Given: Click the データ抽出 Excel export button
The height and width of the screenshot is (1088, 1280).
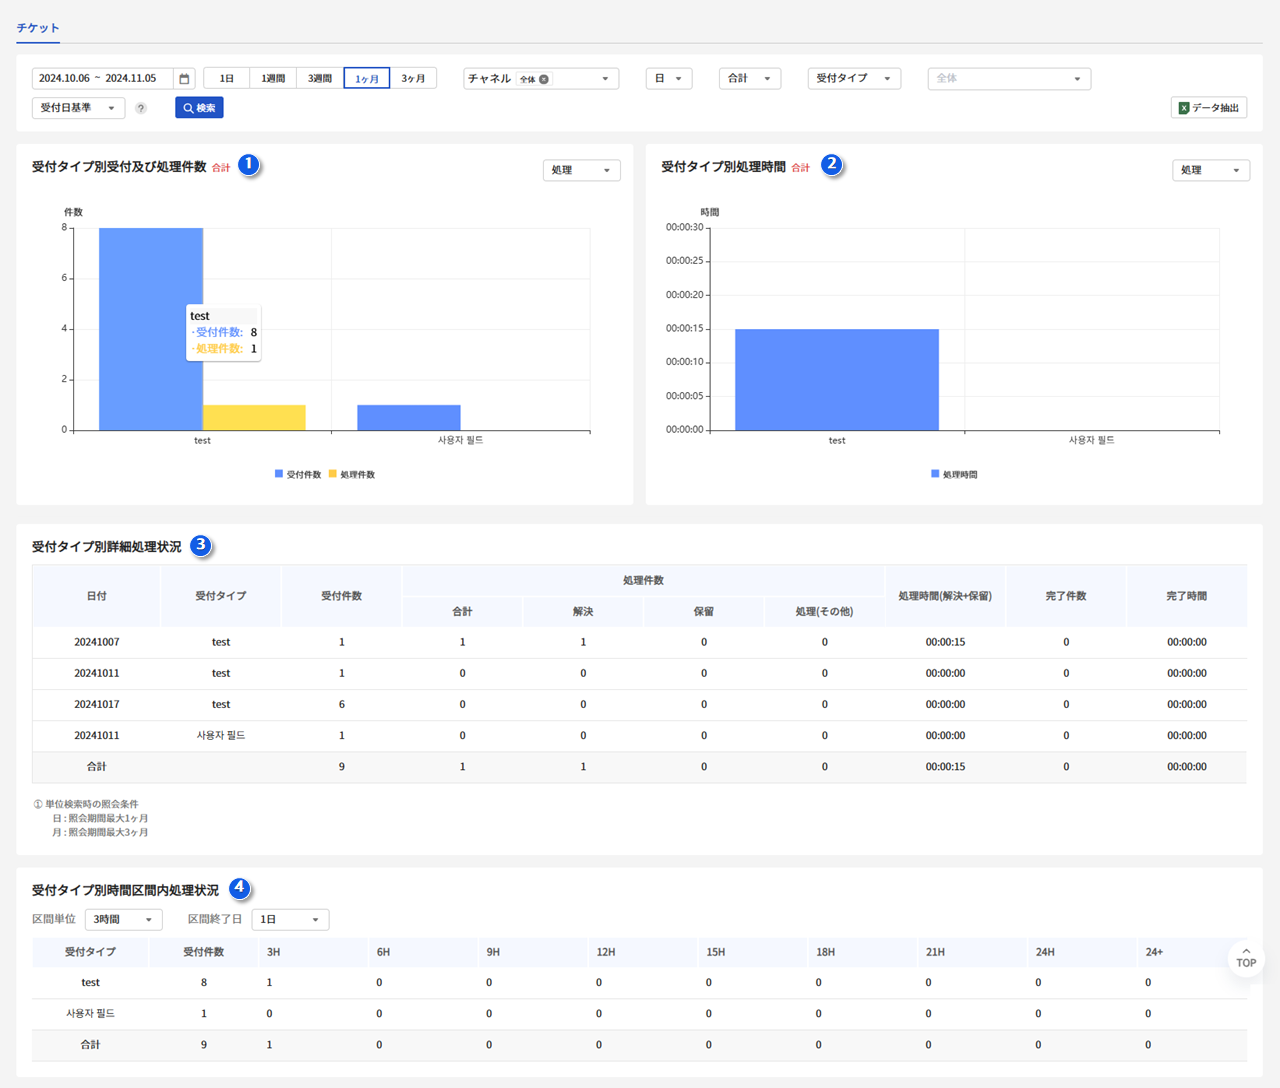Looking at the screenshot, I should pyautogui.click(x=1208, y=108).
